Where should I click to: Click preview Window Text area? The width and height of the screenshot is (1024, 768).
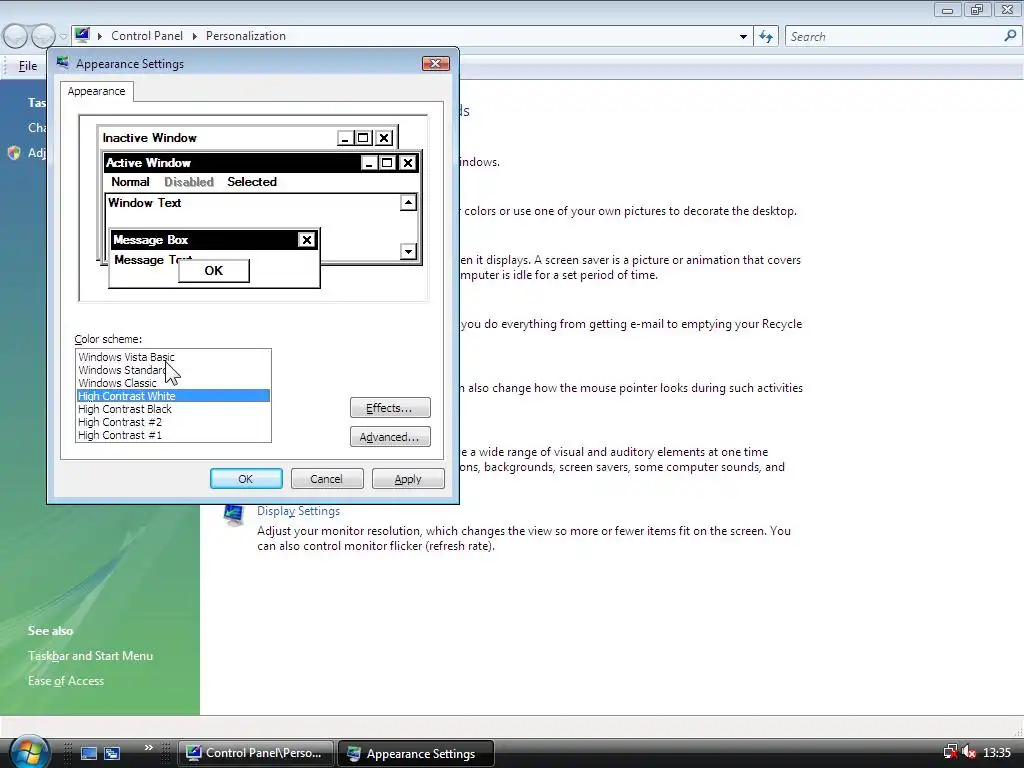[x=144, y=202]
